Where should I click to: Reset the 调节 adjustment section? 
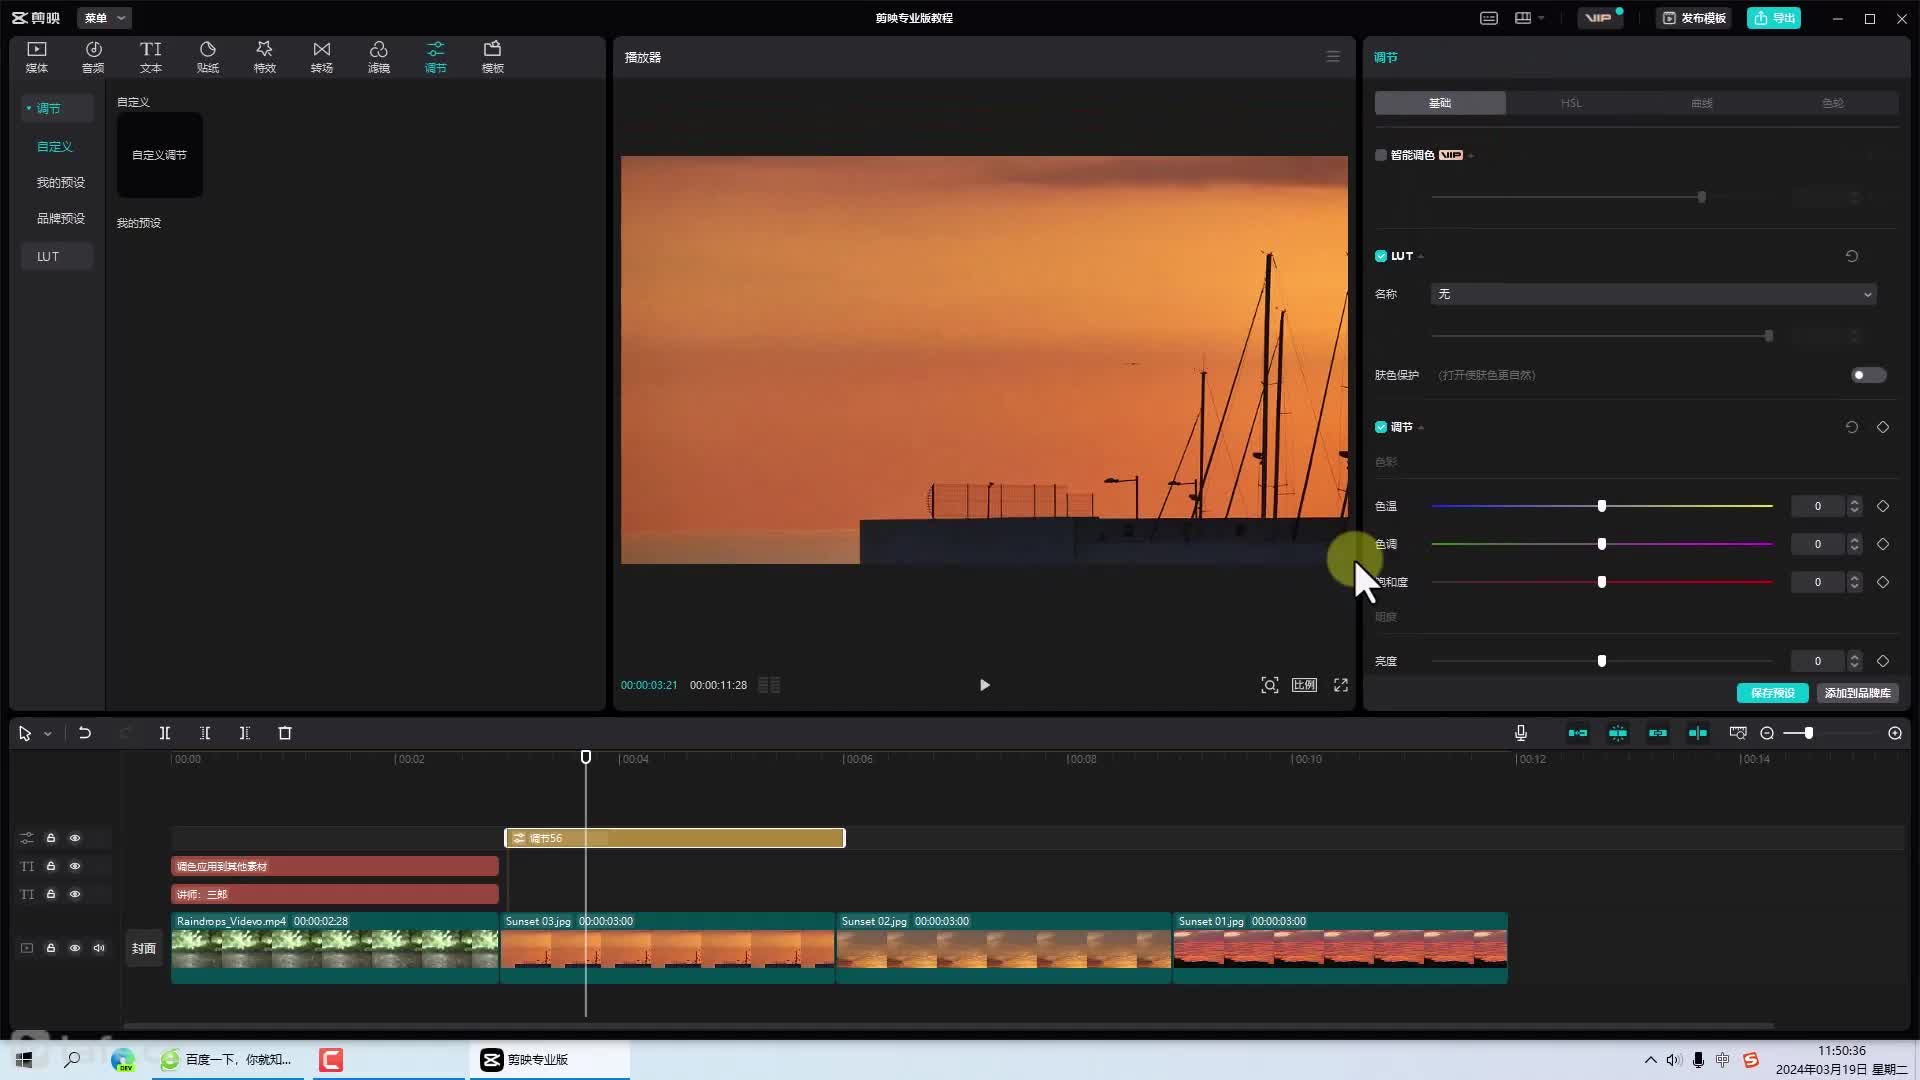click(x=1852, y=427)
